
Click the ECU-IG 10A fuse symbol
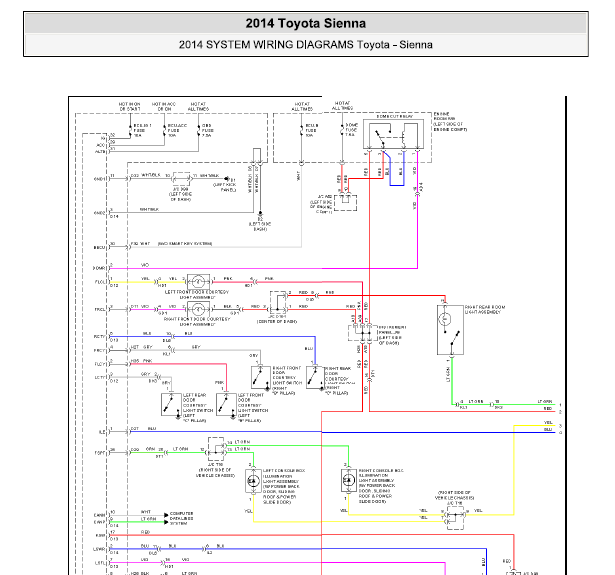click(130, 130)
